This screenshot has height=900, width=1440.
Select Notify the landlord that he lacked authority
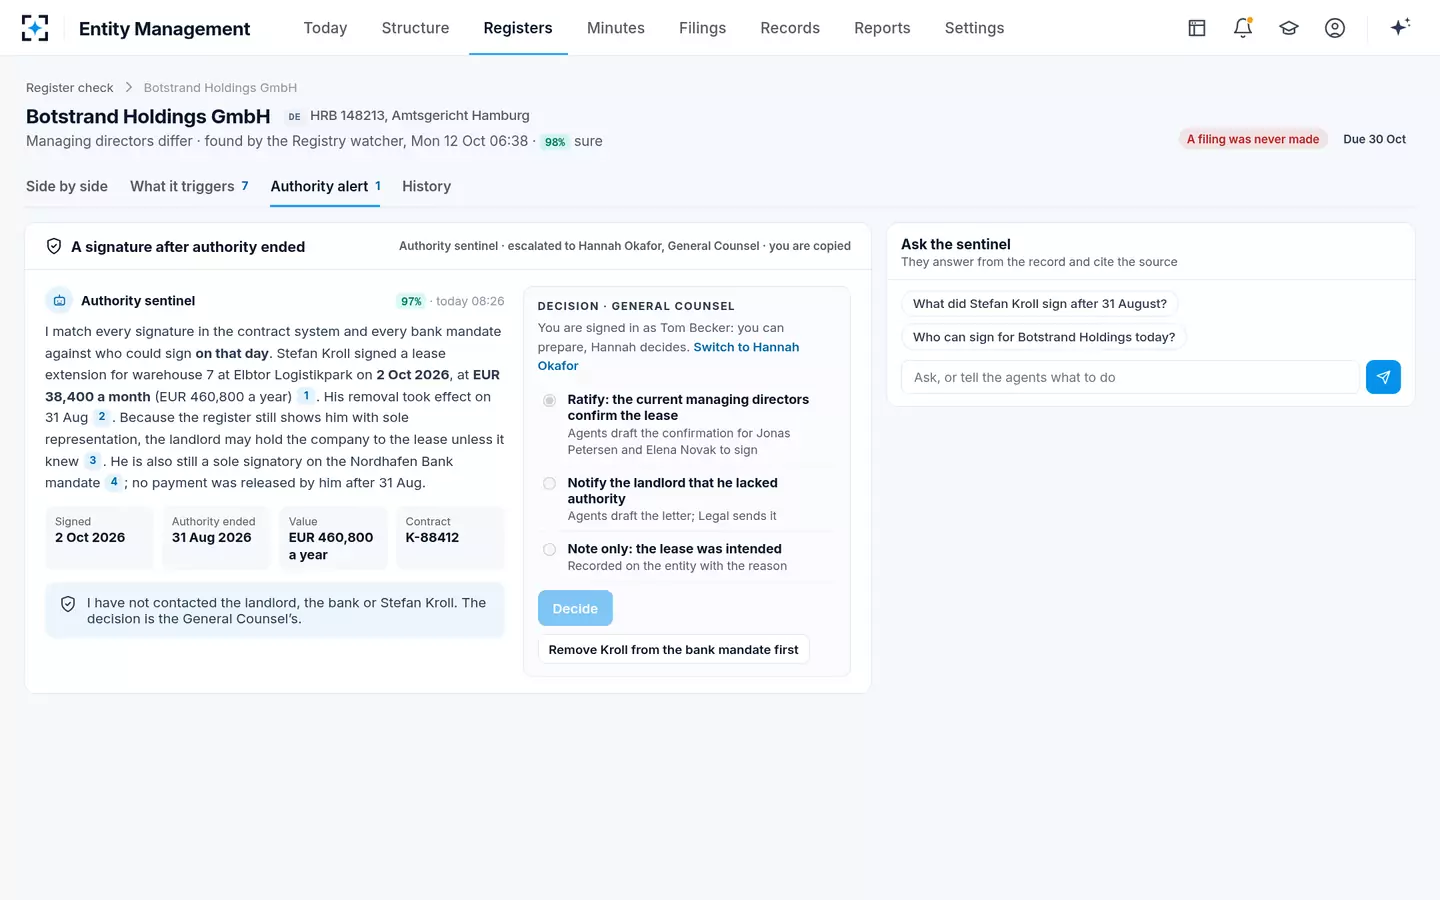(x=549, y=484)
